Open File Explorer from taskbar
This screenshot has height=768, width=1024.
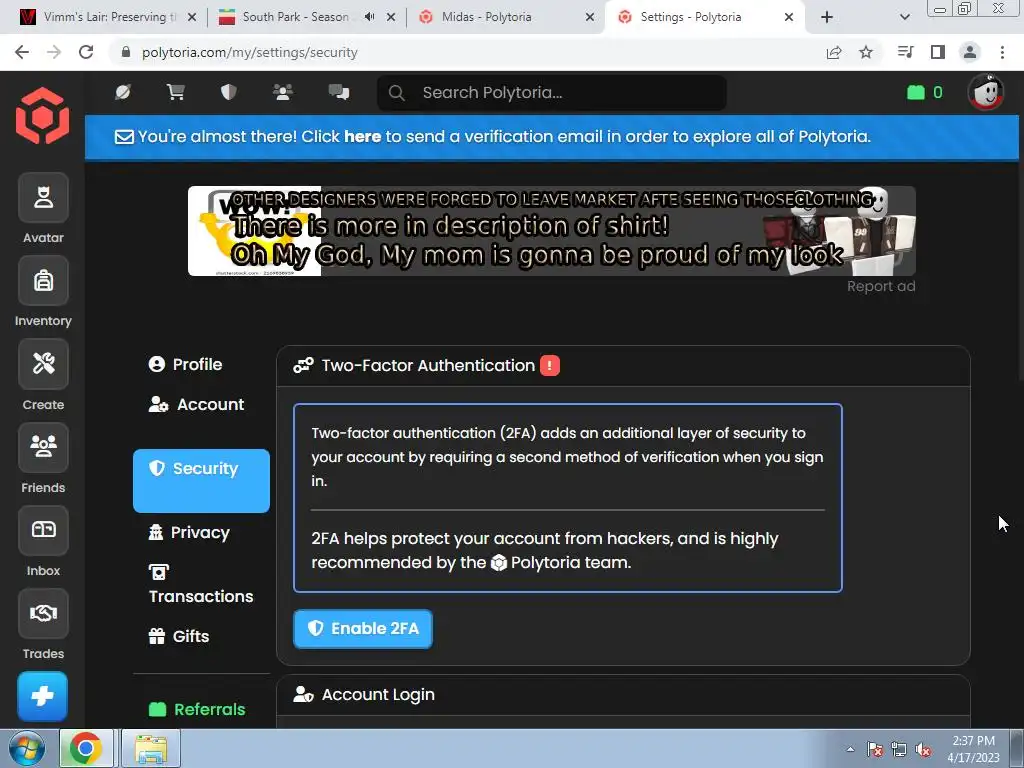(151, 748)
